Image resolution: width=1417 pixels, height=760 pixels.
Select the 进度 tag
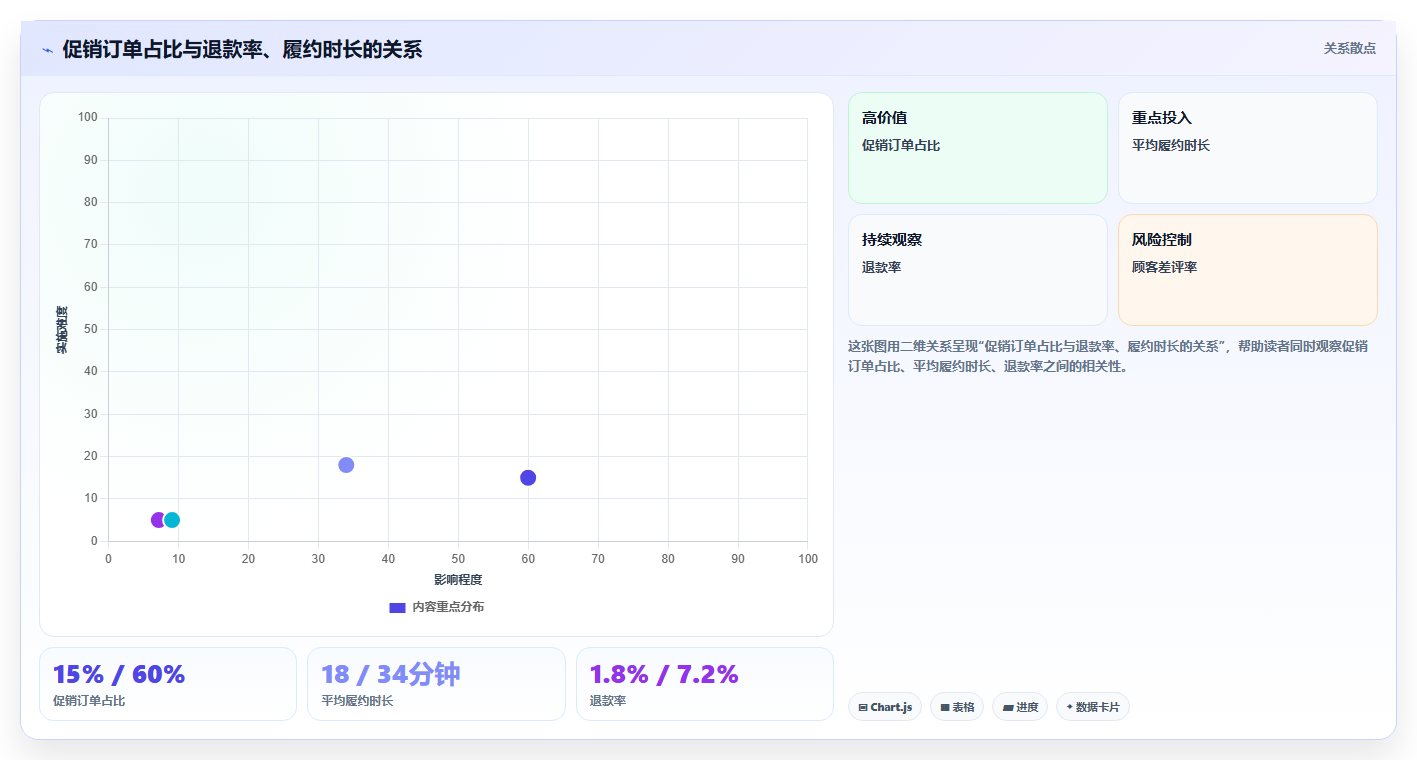tap(1020, 707)
